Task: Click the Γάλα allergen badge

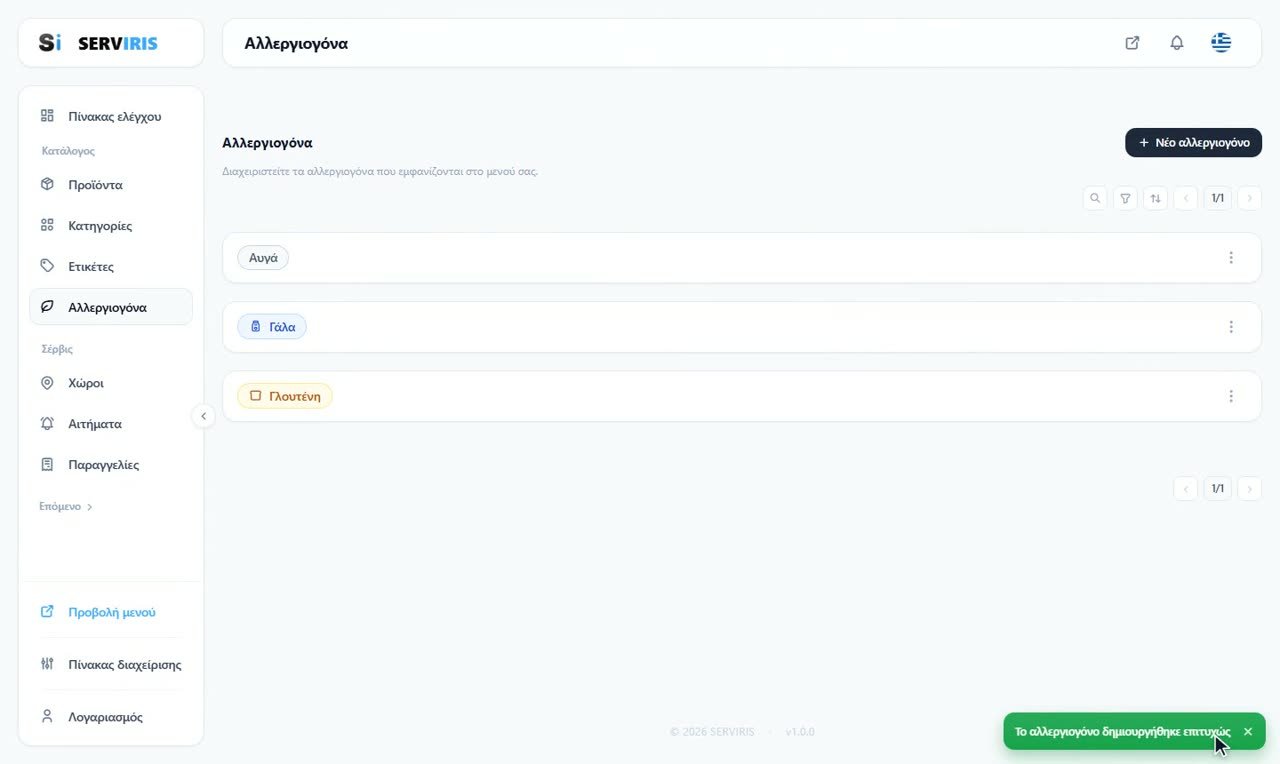Action: pos(272,327)
